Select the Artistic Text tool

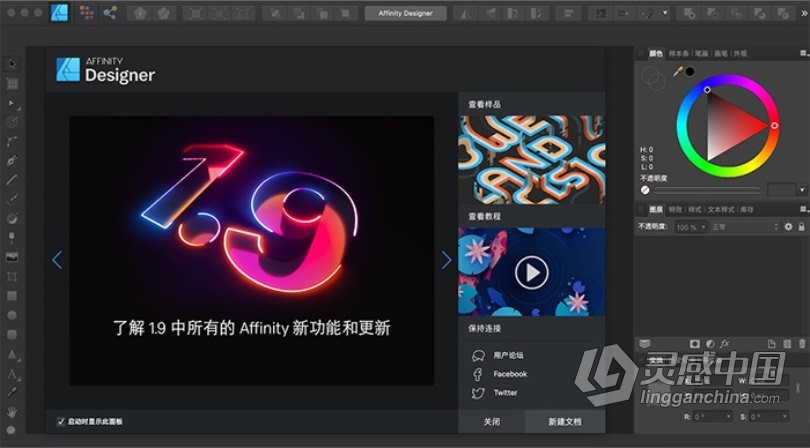coord(12,374)
